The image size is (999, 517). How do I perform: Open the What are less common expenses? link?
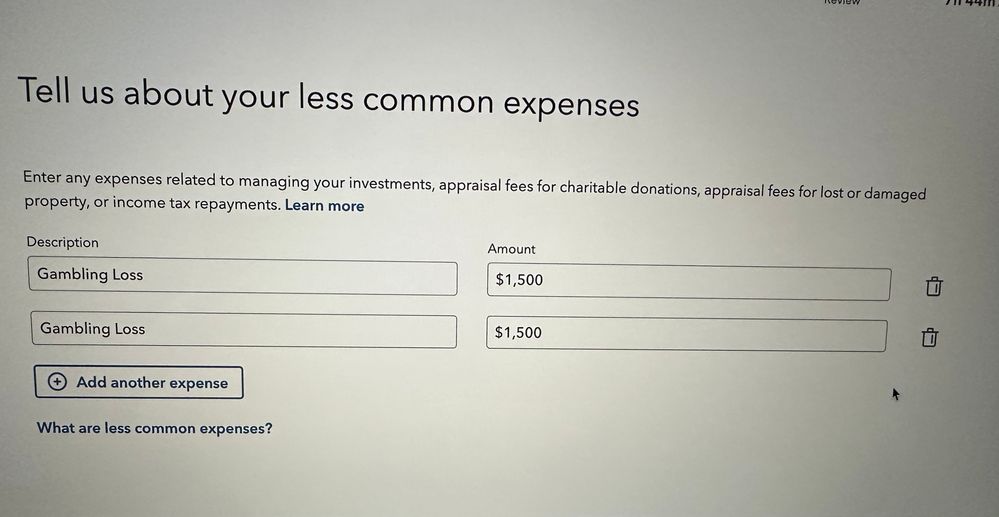[154, 428]
